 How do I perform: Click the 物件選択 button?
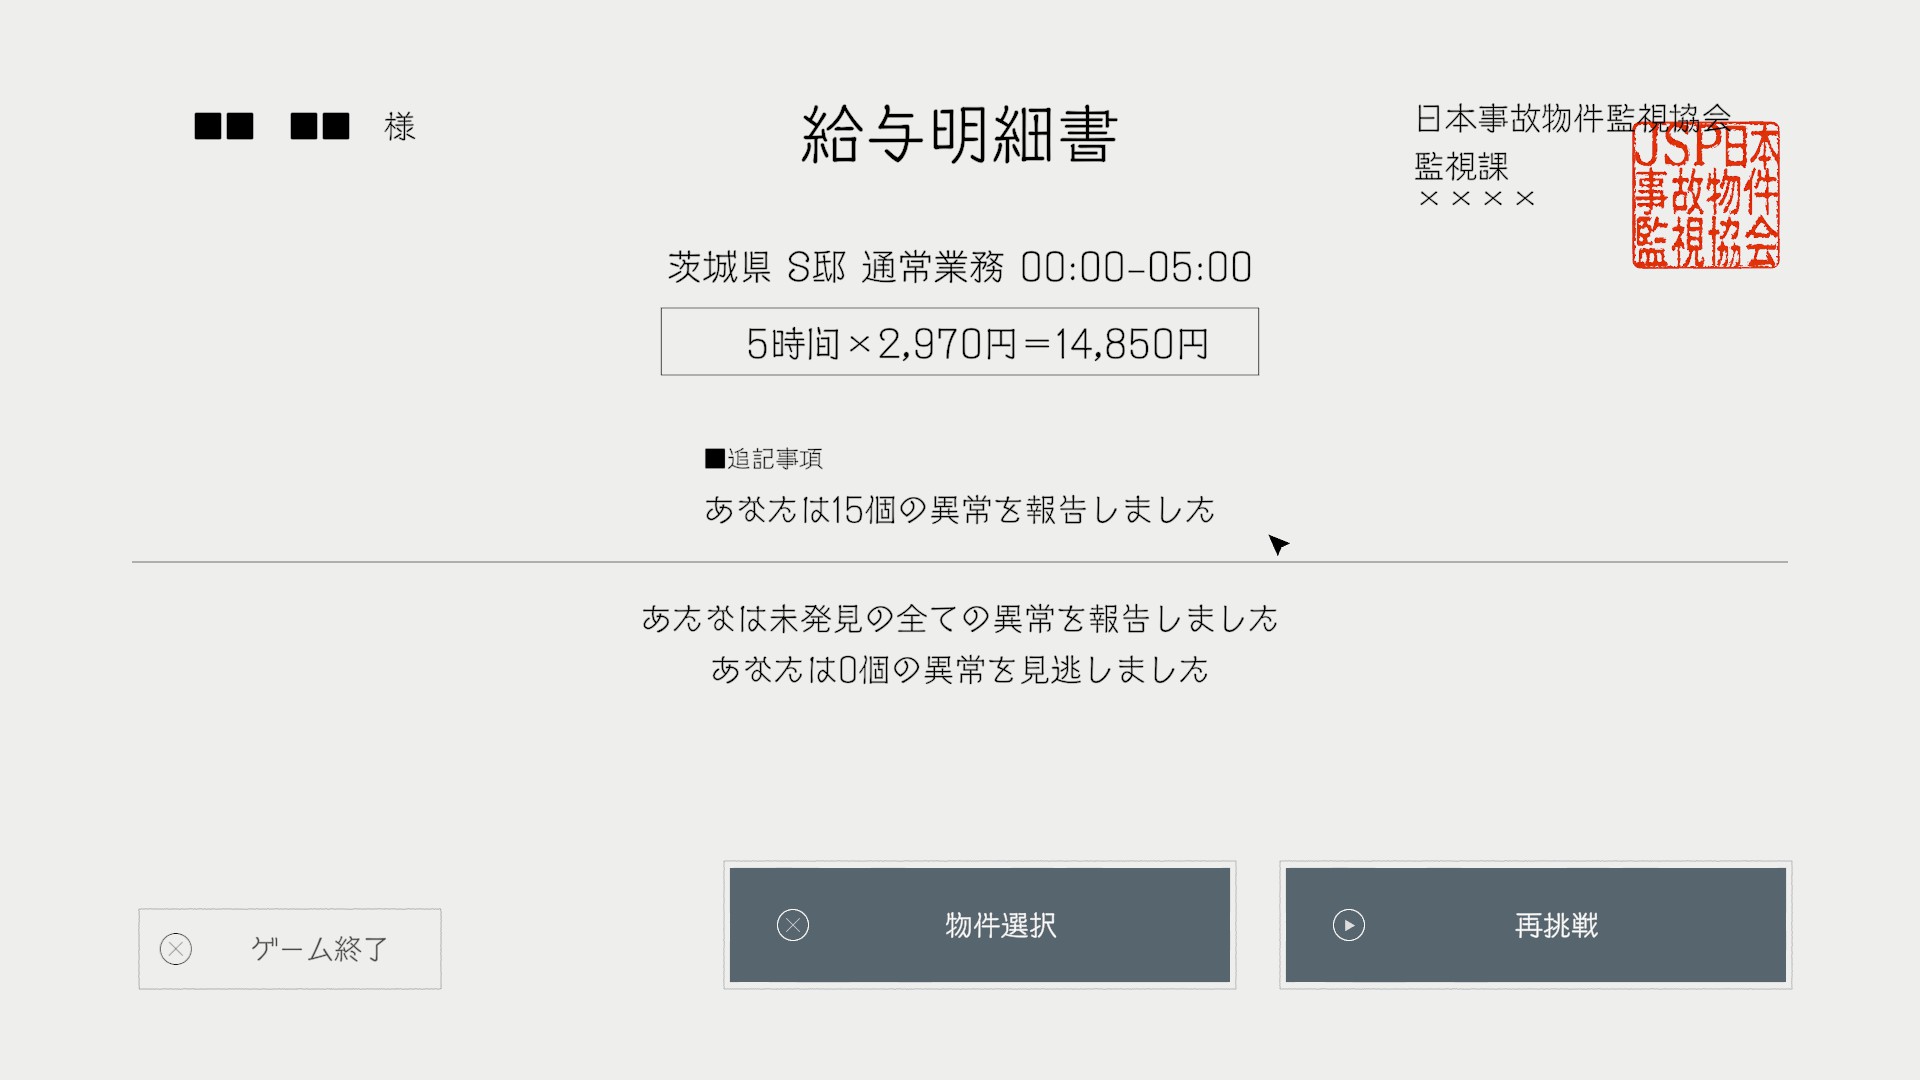tap(980, 925)
